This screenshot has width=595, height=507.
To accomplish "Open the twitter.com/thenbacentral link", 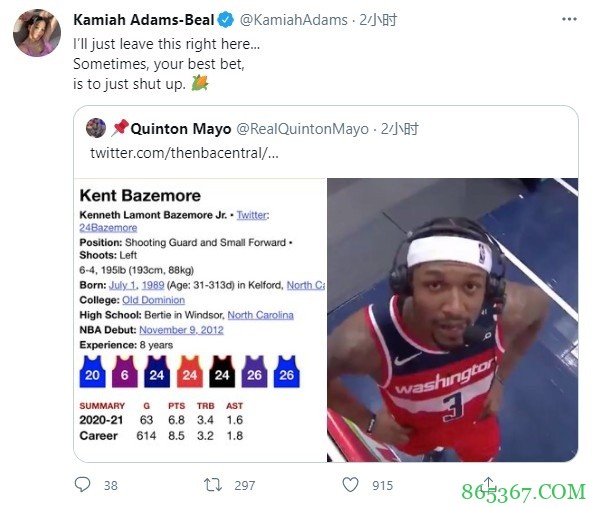I will click(x=184, y=153).
